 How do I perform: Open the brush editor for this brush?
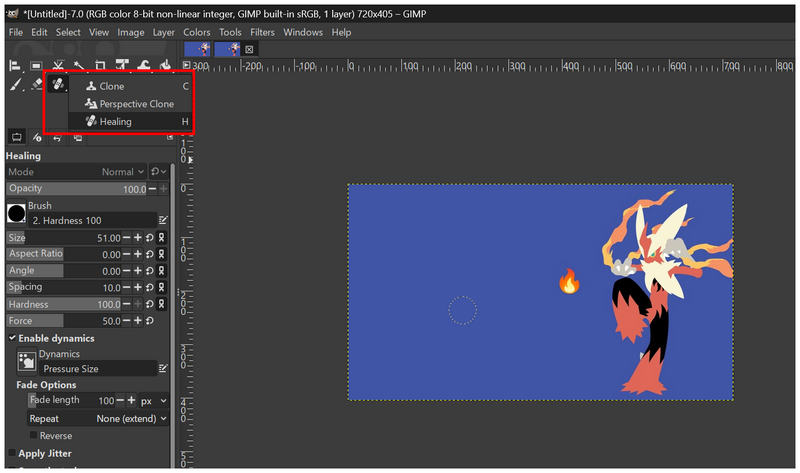point(163,220)
